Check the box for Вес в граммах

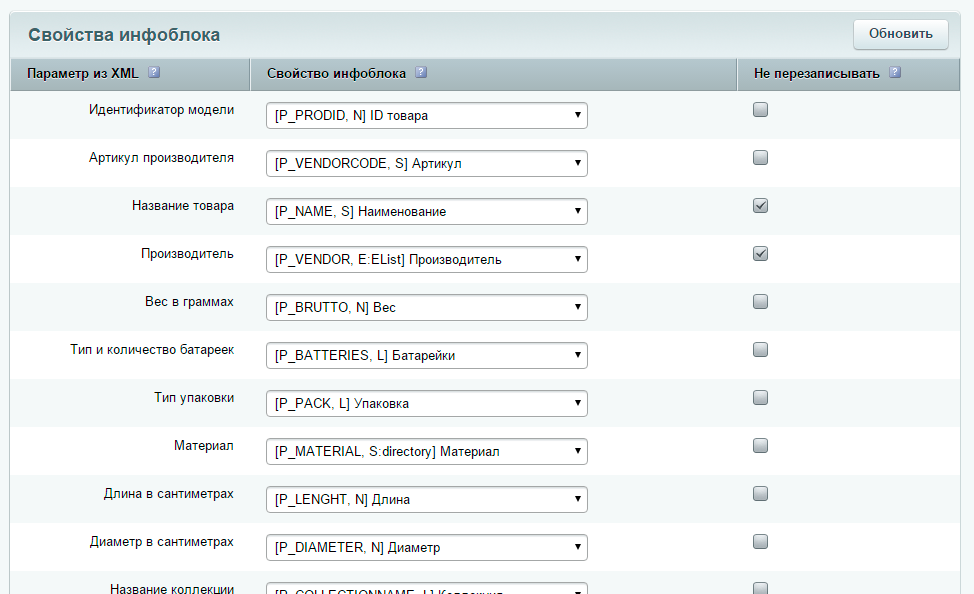tap(760, 302)
